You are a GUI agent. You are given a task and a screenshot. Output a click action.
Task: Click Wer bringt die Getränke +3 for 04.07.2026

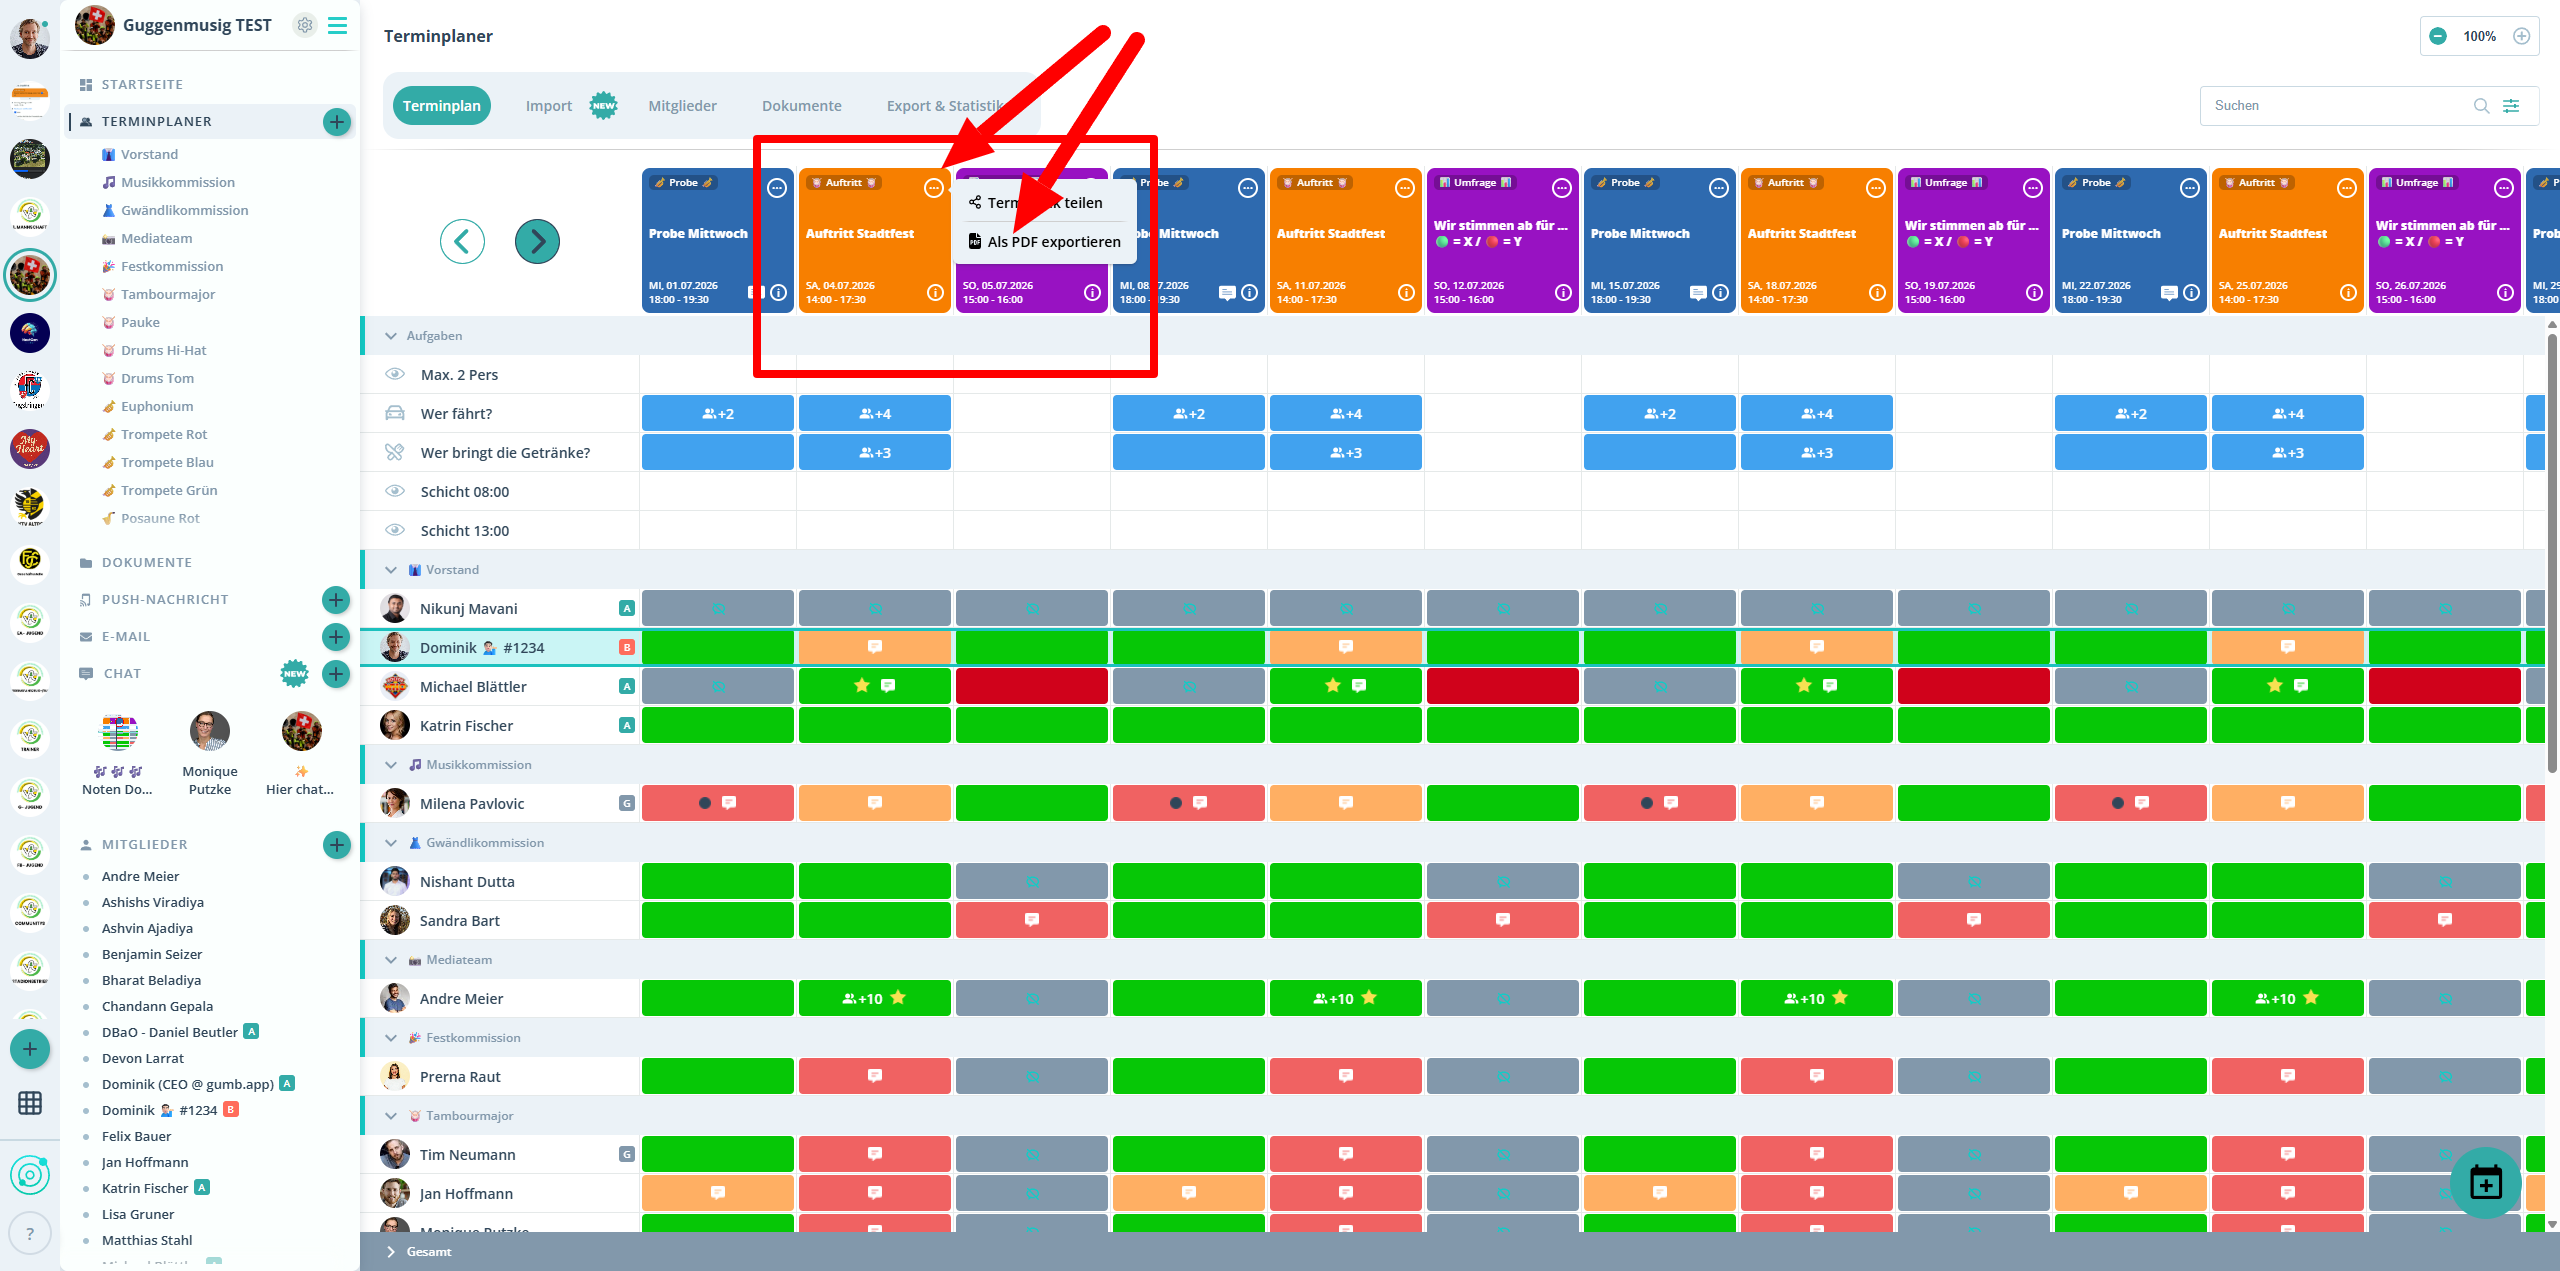pyautogui.click(x=875, y=453)
